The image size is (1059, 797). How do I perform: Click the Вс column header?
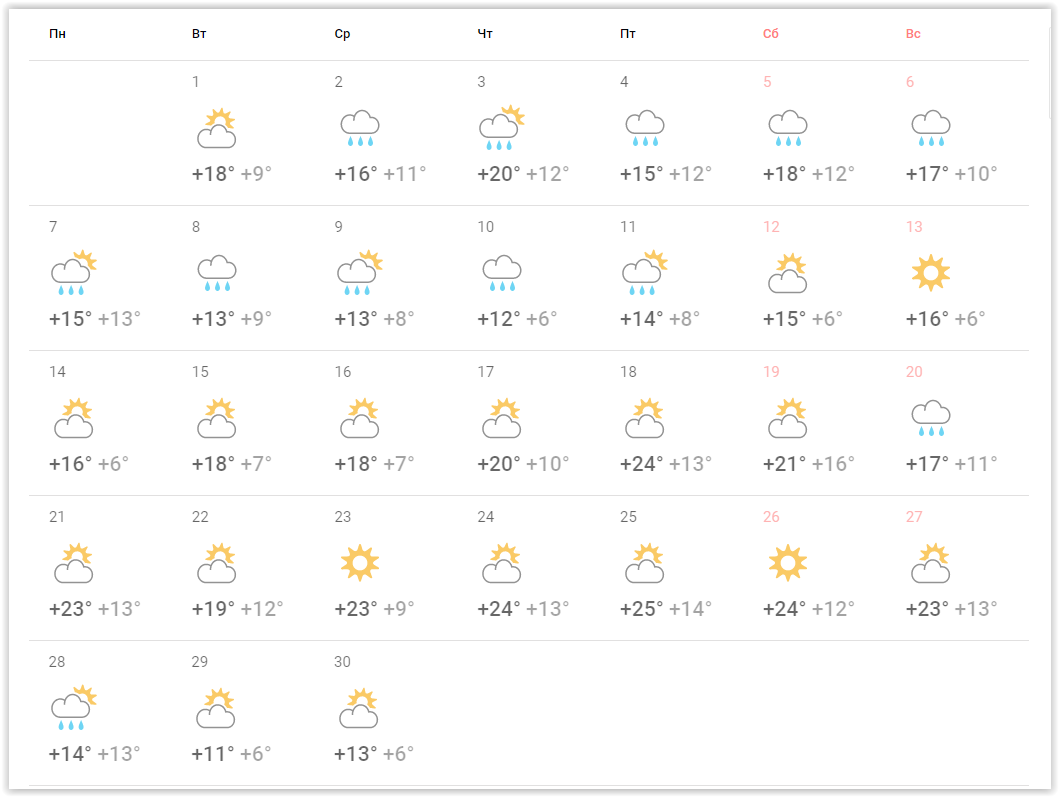913,34
